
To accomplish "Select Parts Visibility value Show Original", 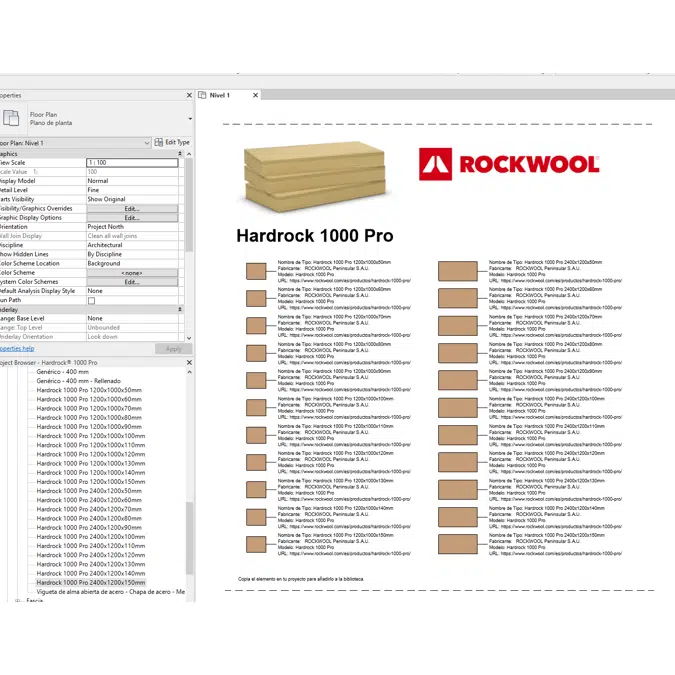I will click(x=132, y=199).
